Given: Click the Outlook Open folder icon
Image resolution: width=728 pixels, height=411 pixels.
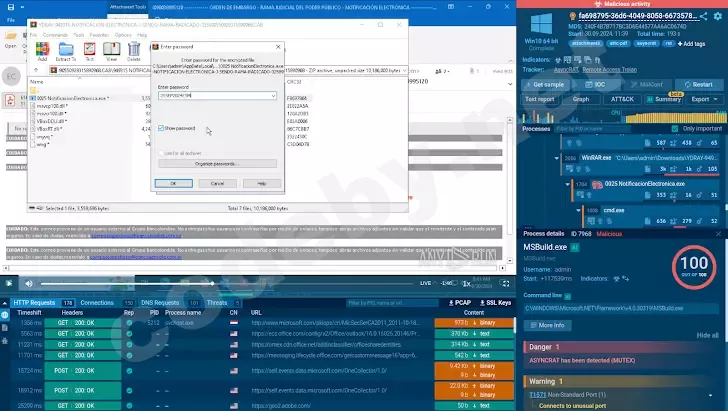Looking at the screenshot, I should pyautogui.click(x=10, y=36).
